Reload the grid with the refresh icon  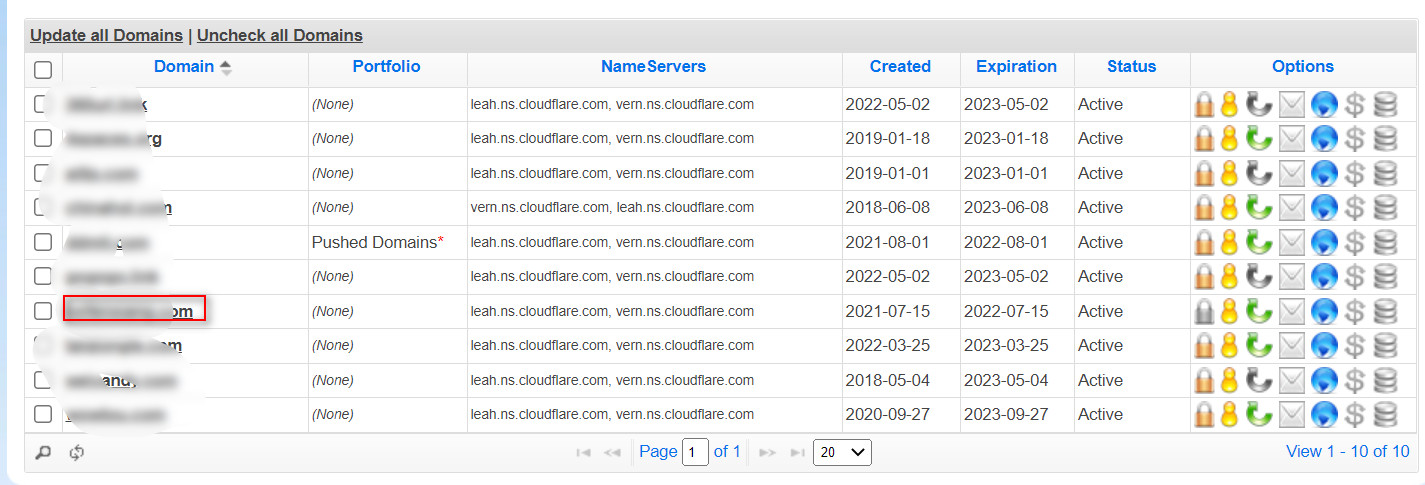click(x=77, y=452)
